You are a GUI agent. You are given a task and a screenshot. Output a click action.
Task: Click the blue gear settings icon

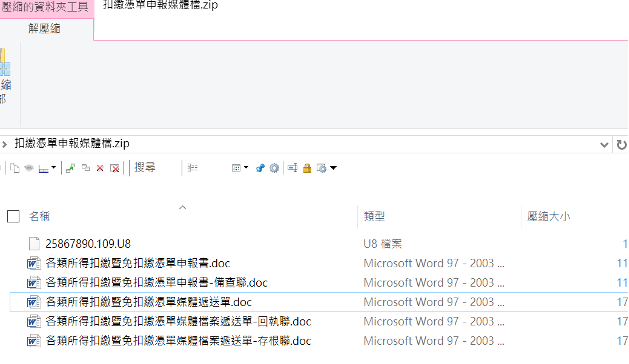(x=274, y=168)
